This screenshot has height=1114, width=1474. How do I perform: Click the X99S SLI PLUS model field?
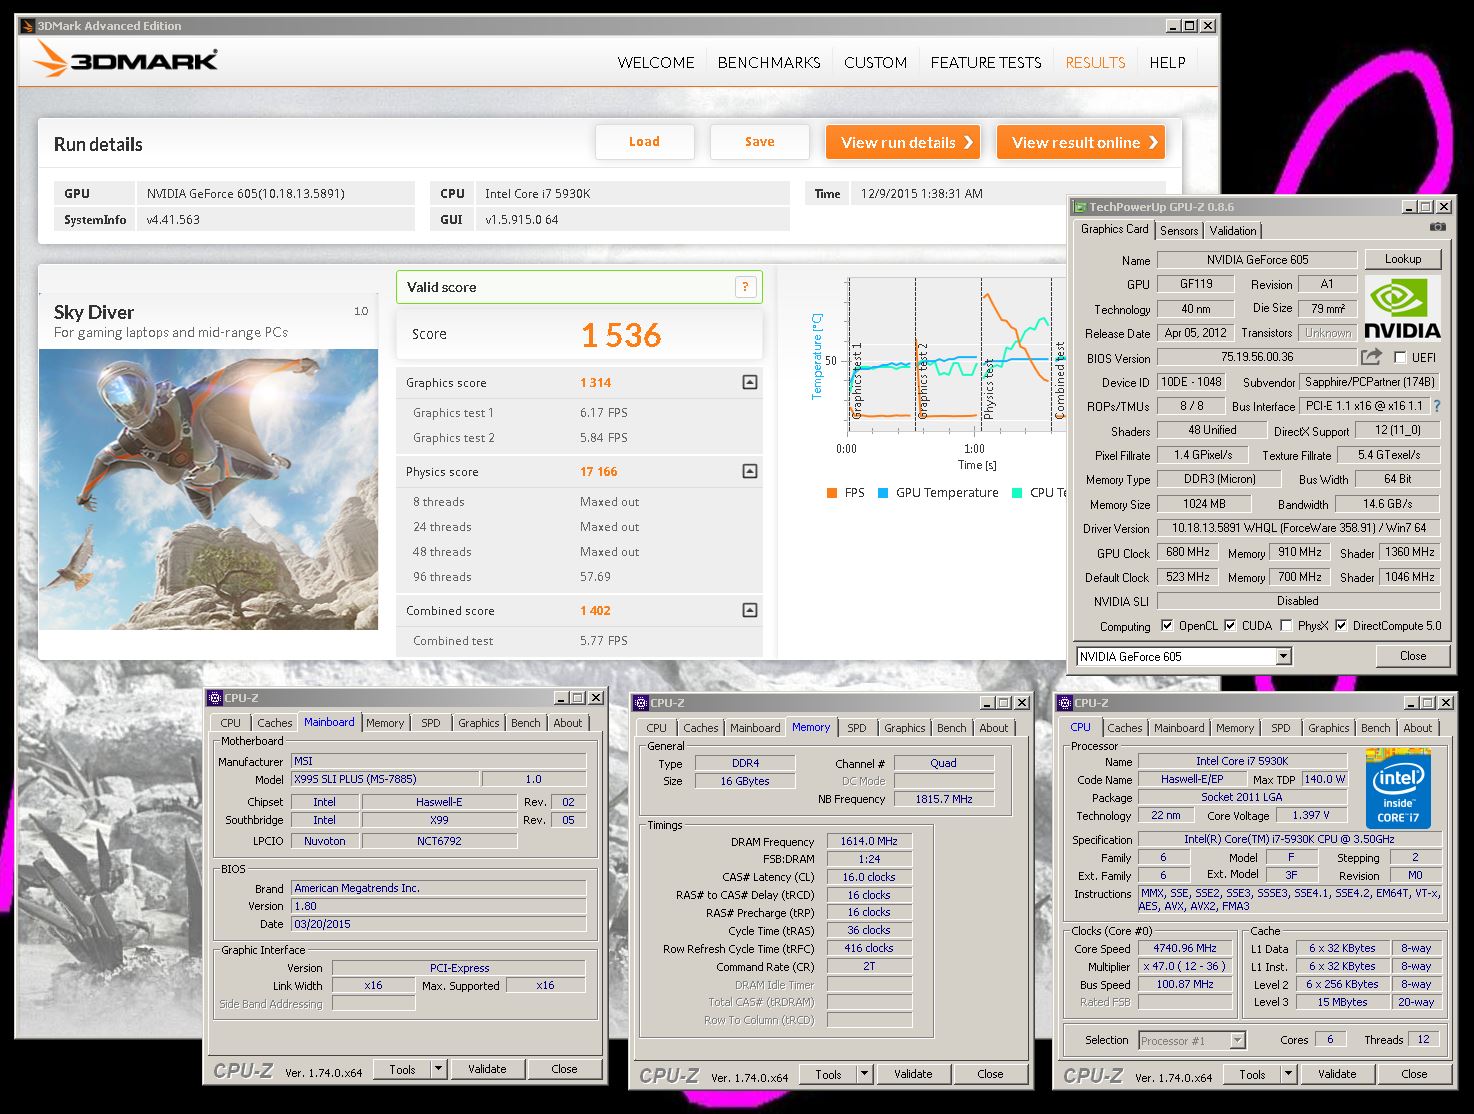point(385,779)
